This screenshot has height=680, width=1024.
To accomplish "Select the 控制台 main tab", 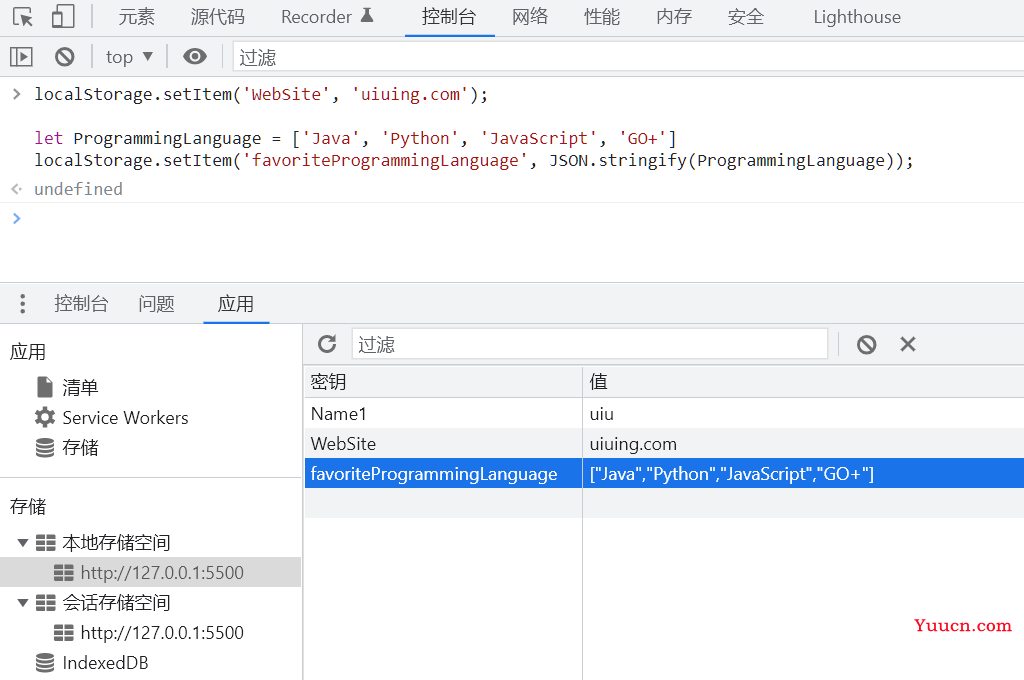I will click(449, 17).
